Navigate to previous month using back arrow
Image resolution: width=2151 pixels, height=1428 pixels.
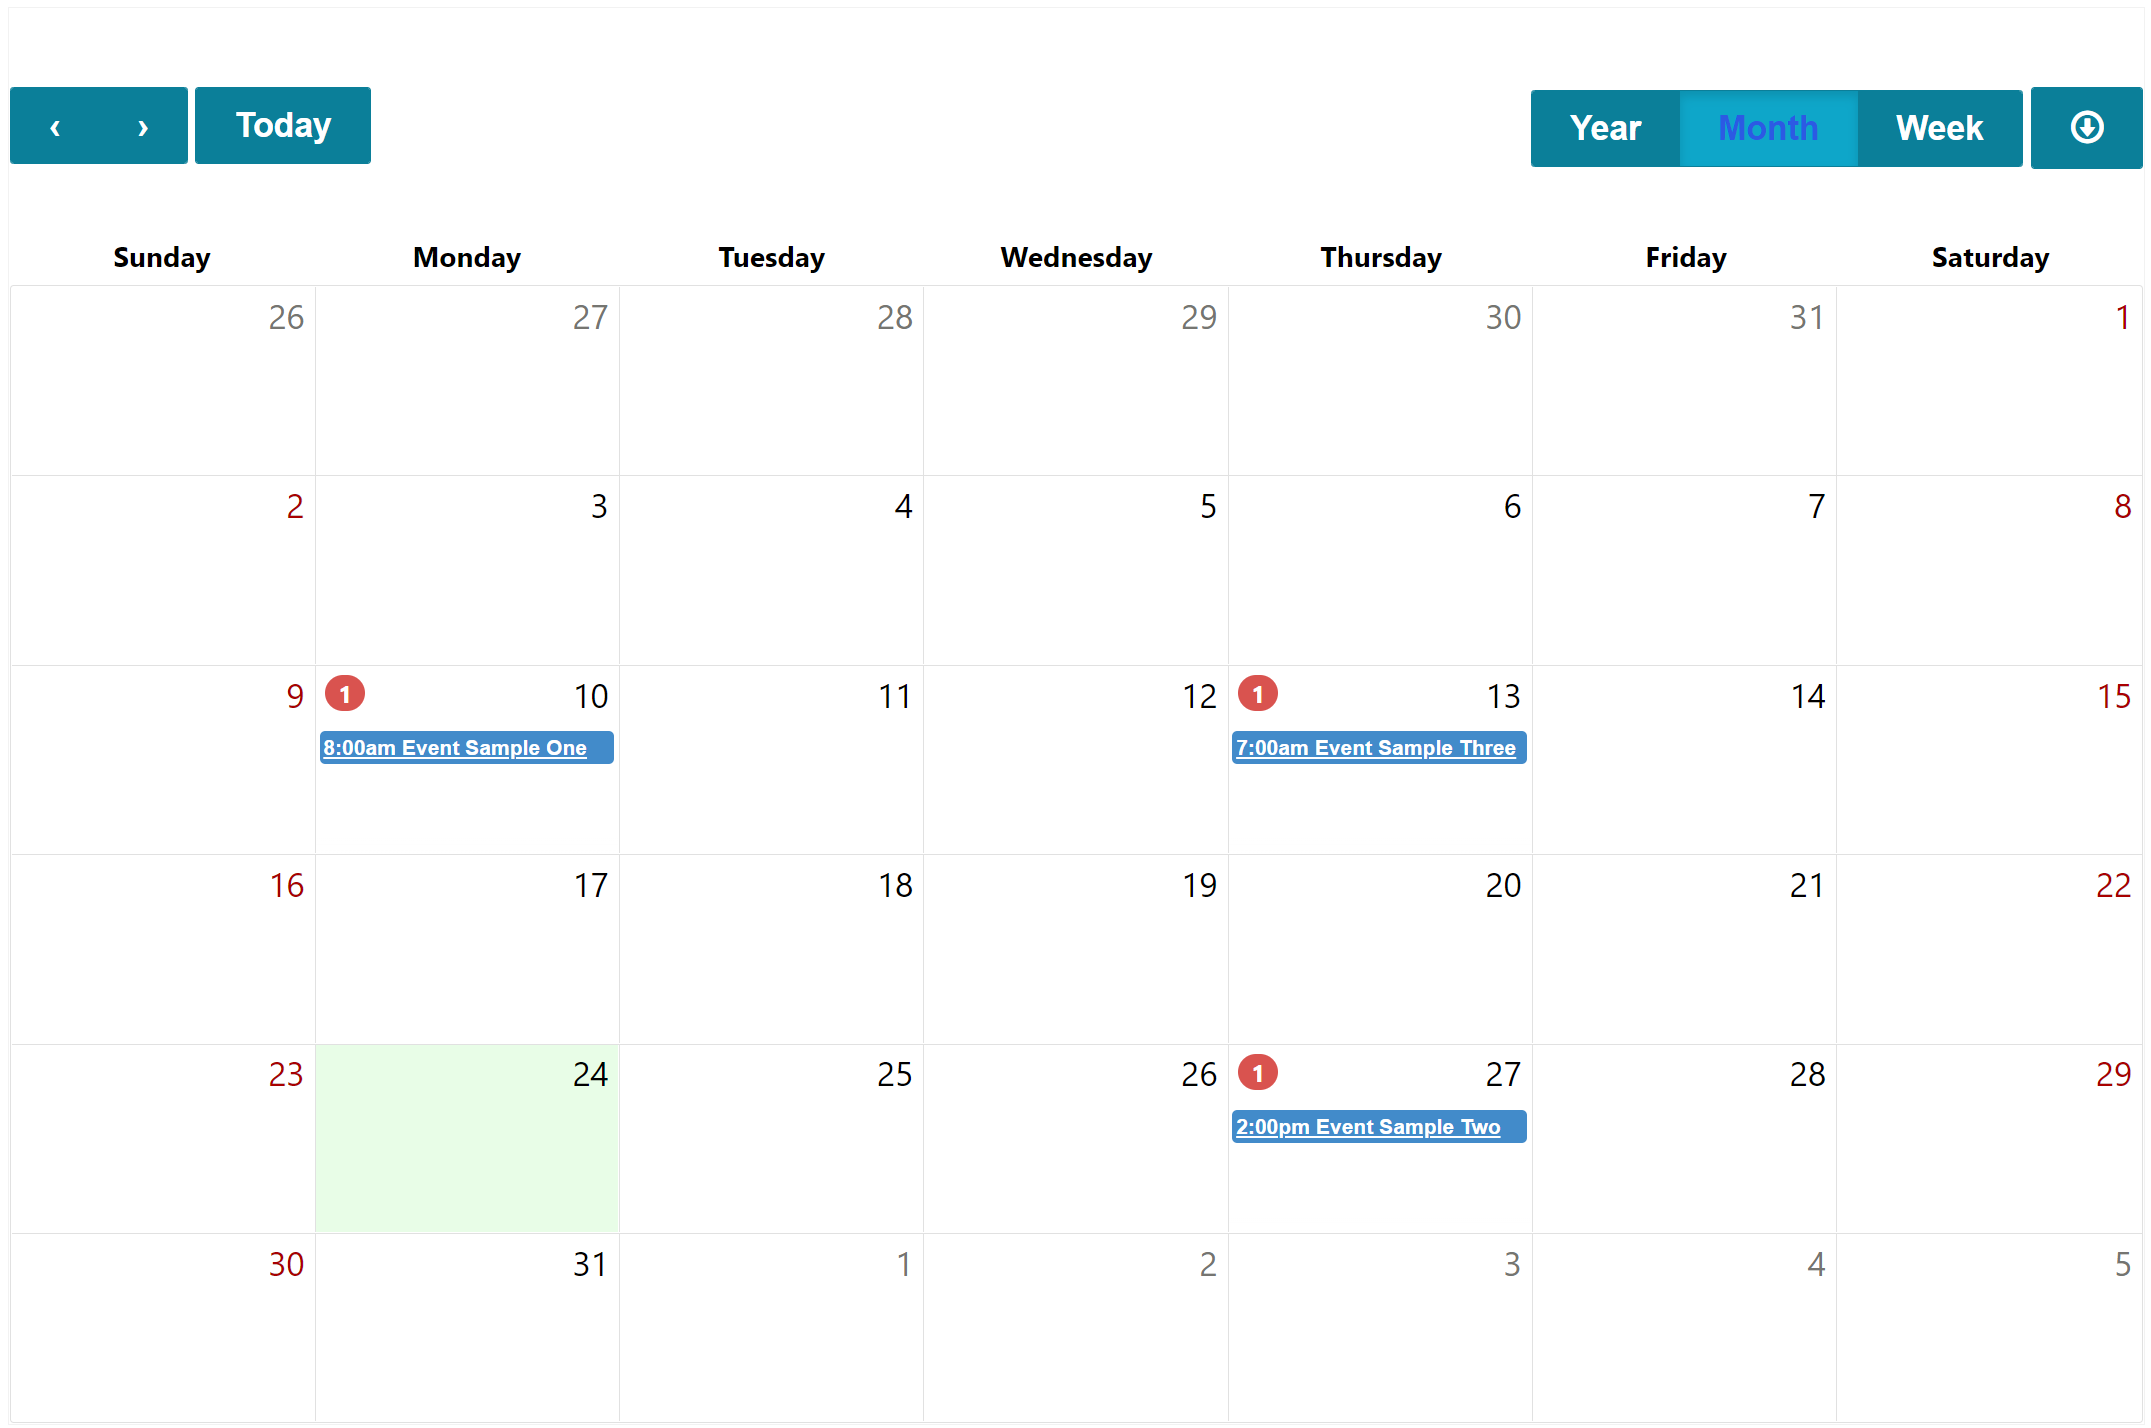56,126
